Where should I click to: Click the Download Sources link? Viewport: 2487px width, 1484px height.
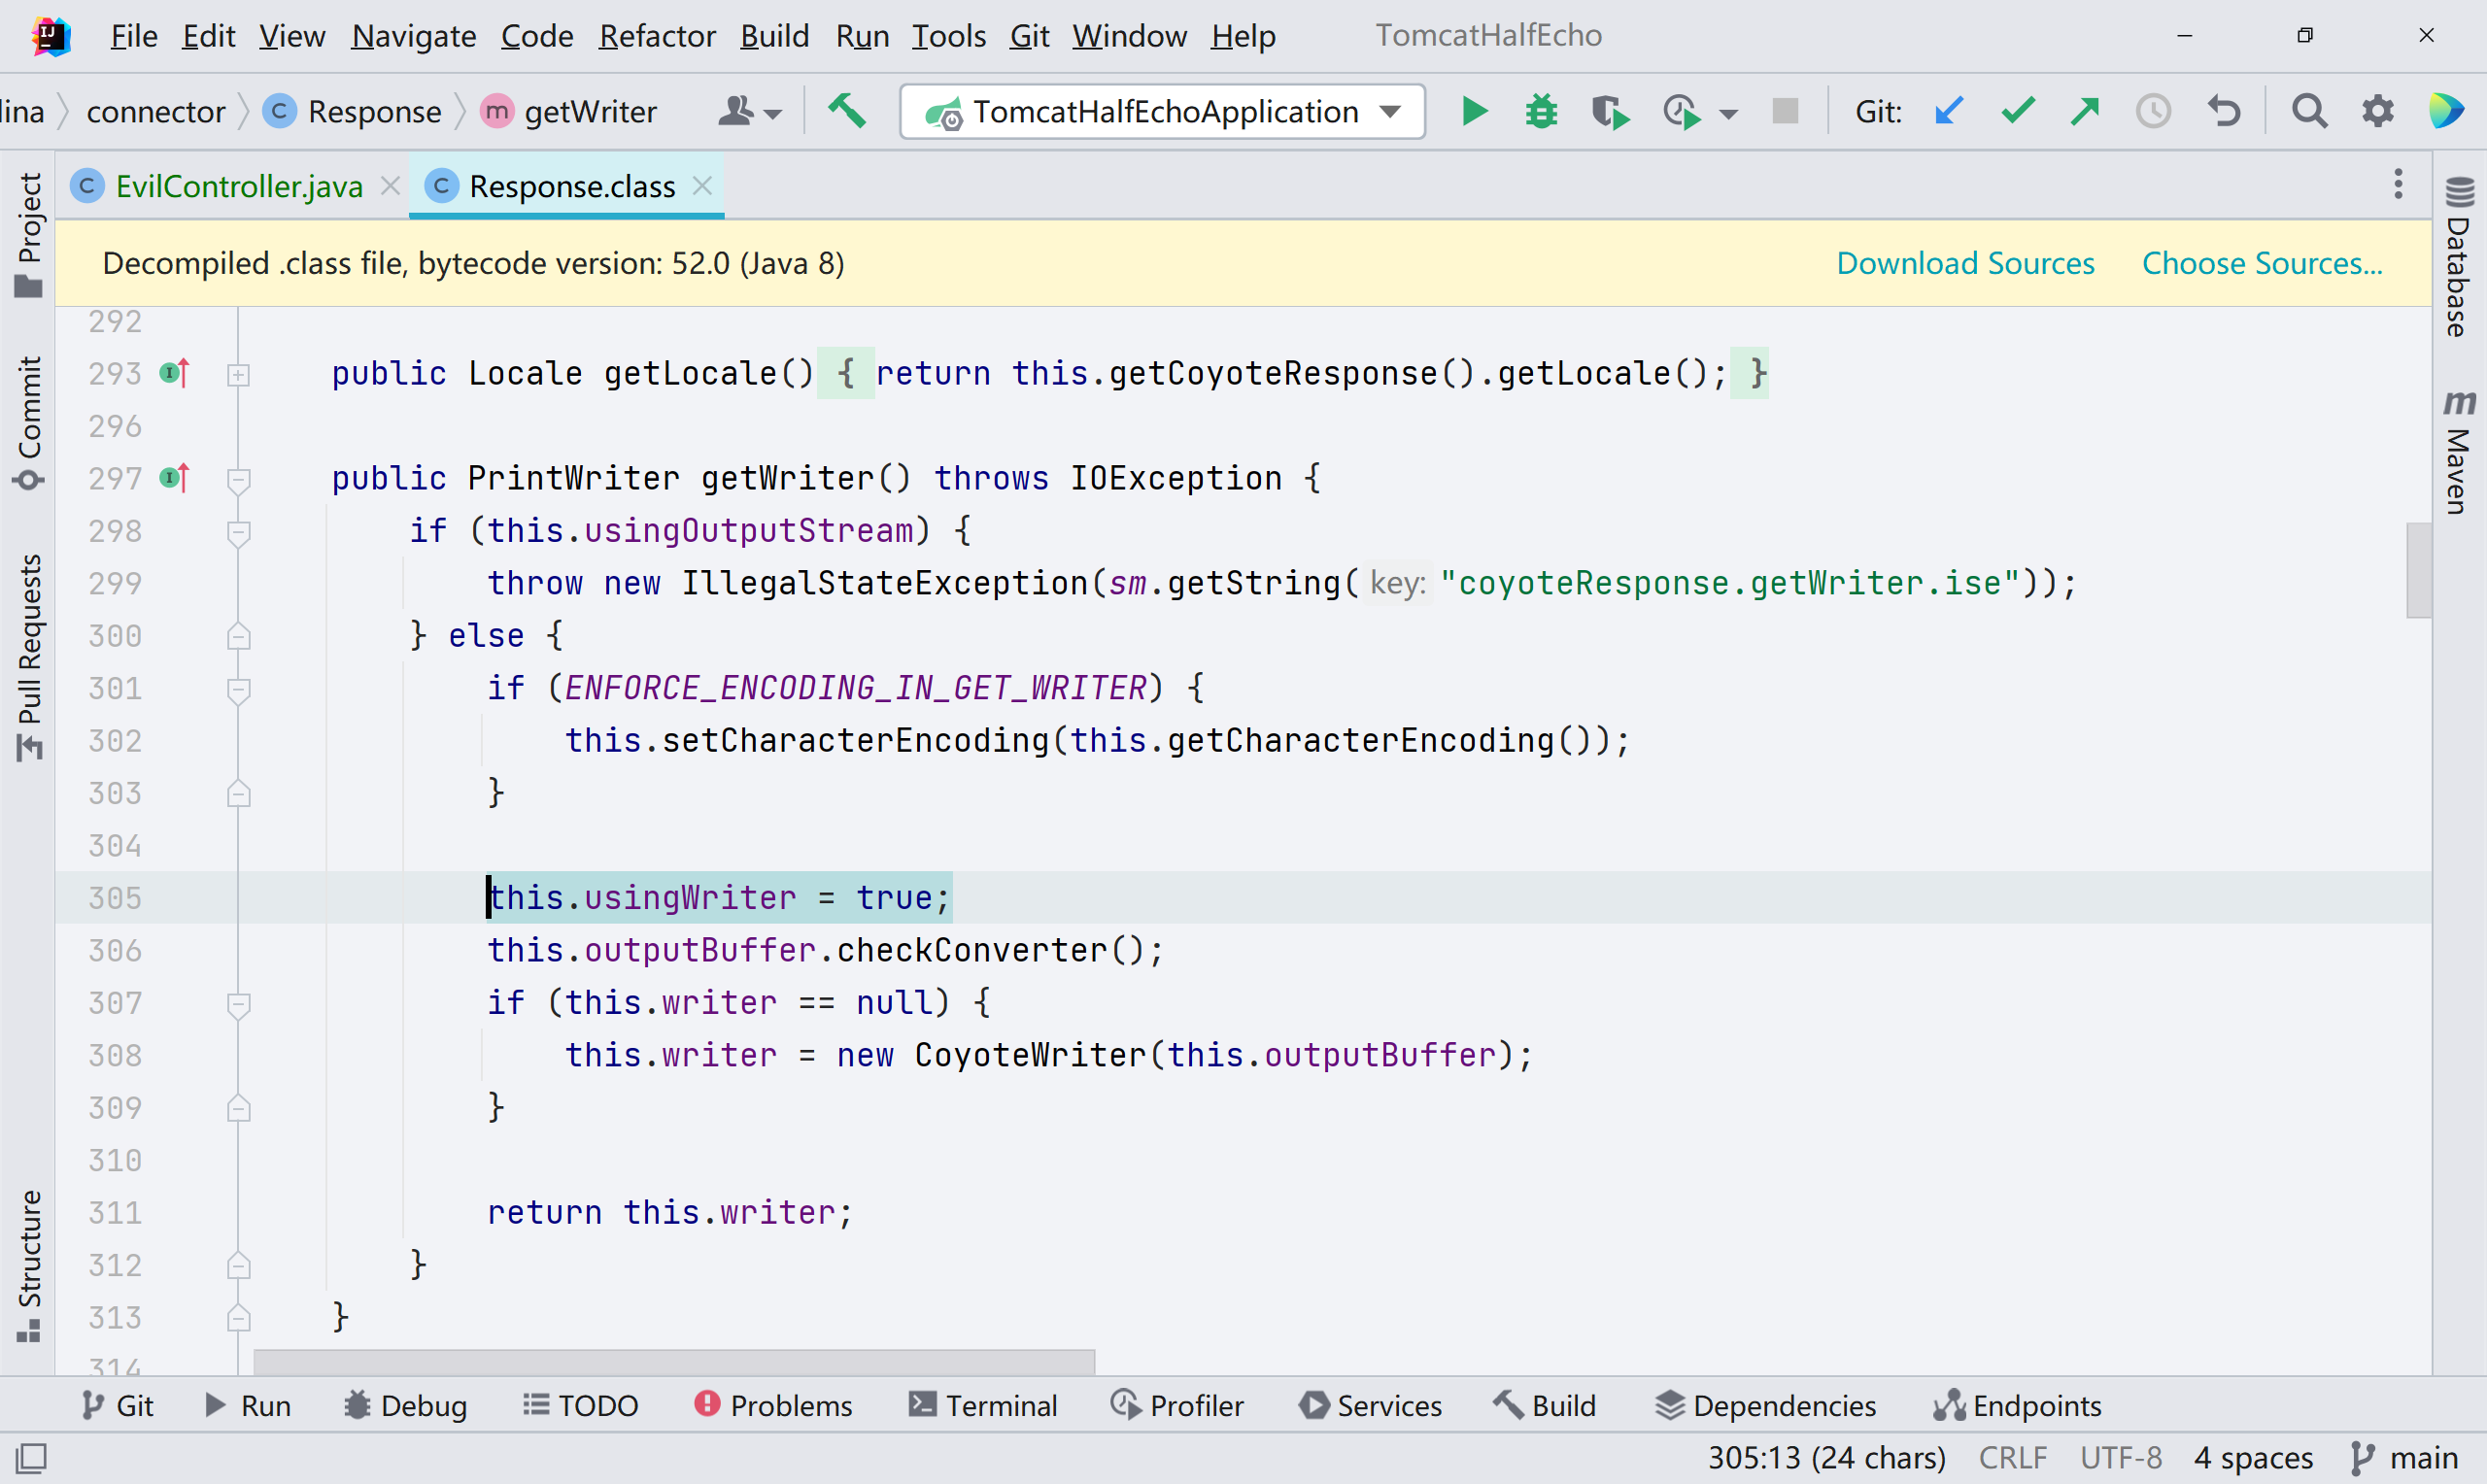point(1965,263)
